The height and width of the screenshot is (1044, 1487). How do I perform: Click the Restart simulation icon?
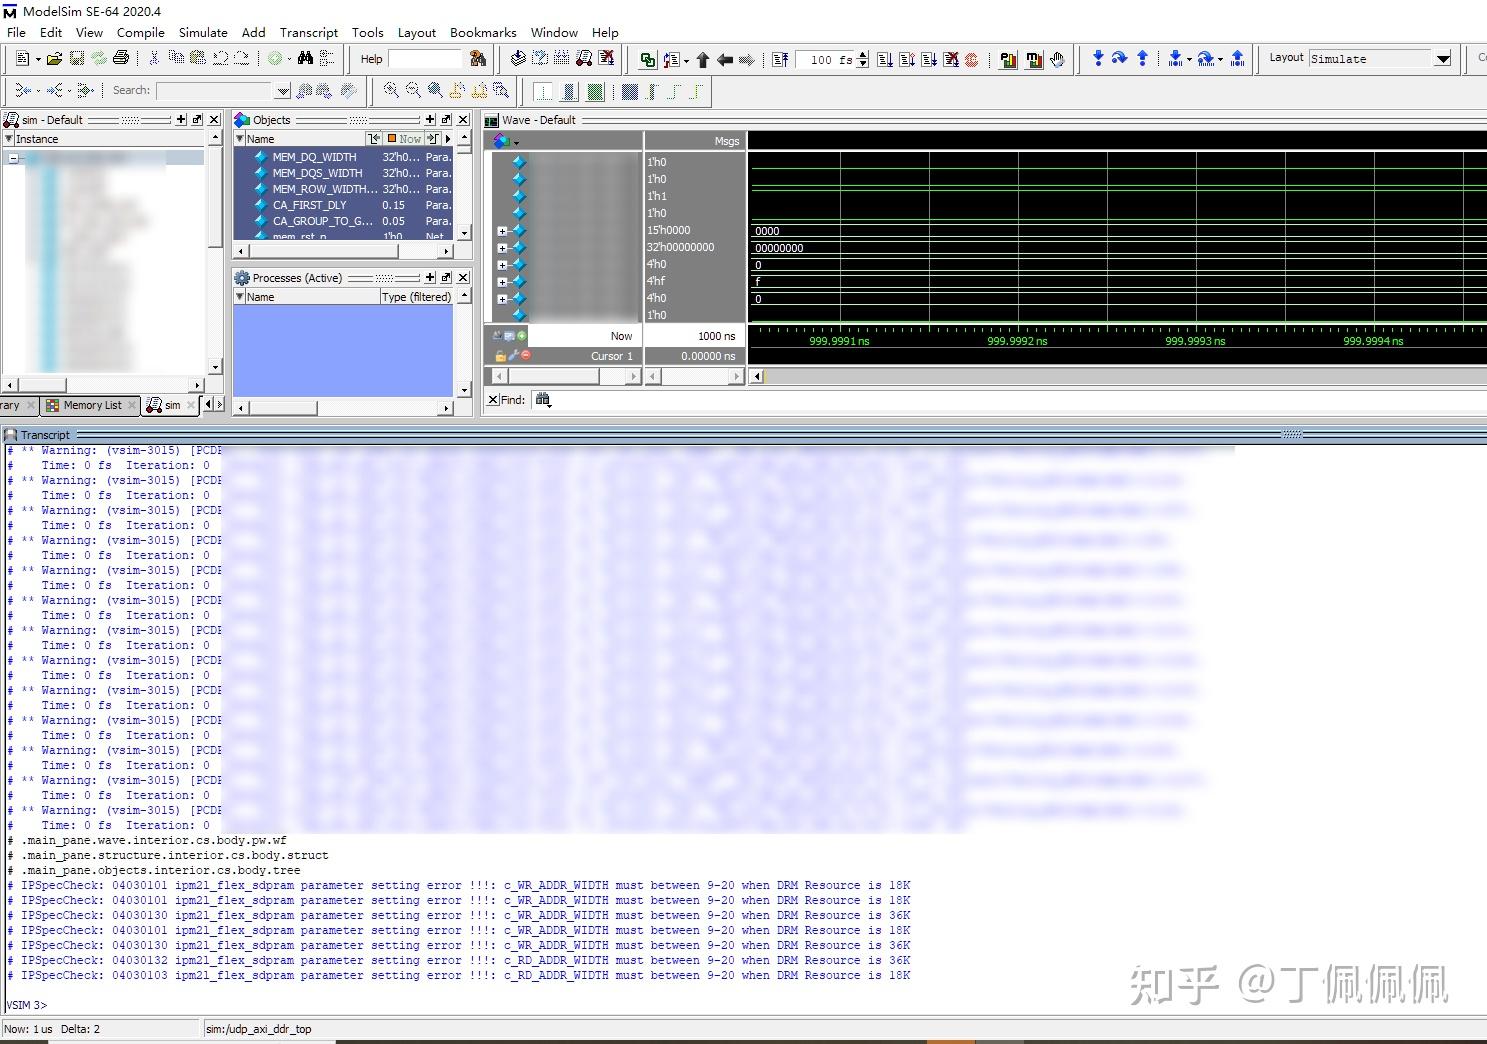[781, 60]
